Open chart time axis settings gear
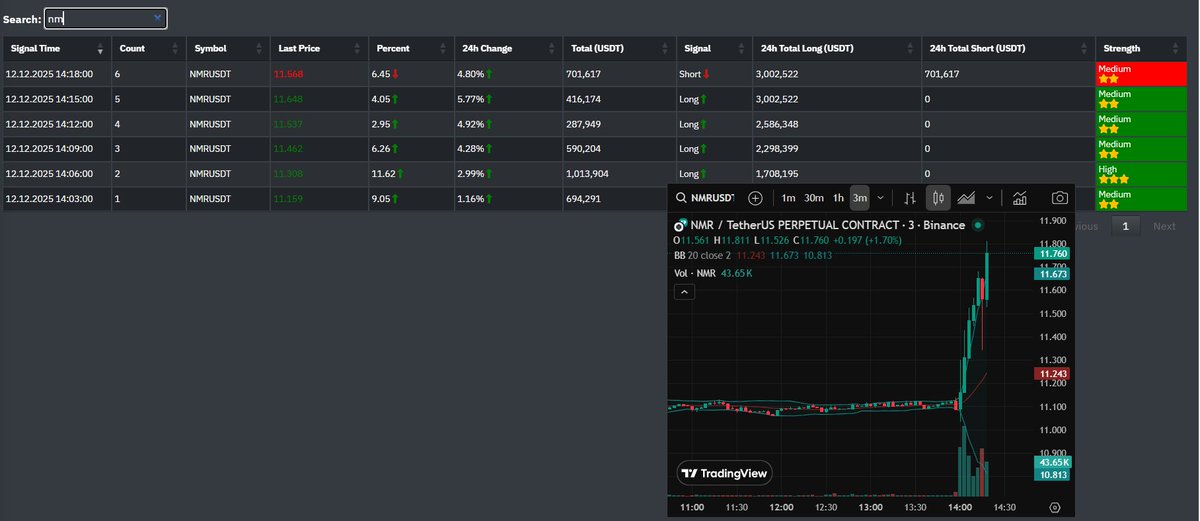This screenshot has height=521, width=1200. [x=1056, y=507]
